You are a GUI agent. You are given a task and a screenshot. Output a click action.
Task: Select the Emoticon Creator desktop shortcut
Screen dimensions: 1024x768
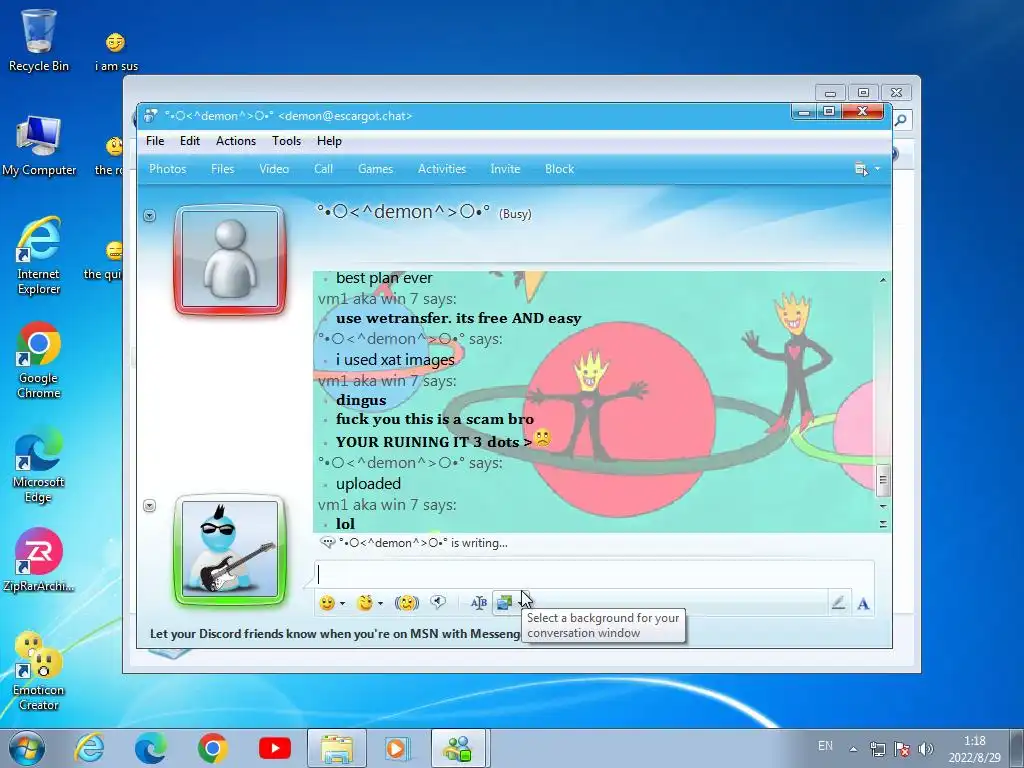[x=39, y=671]
